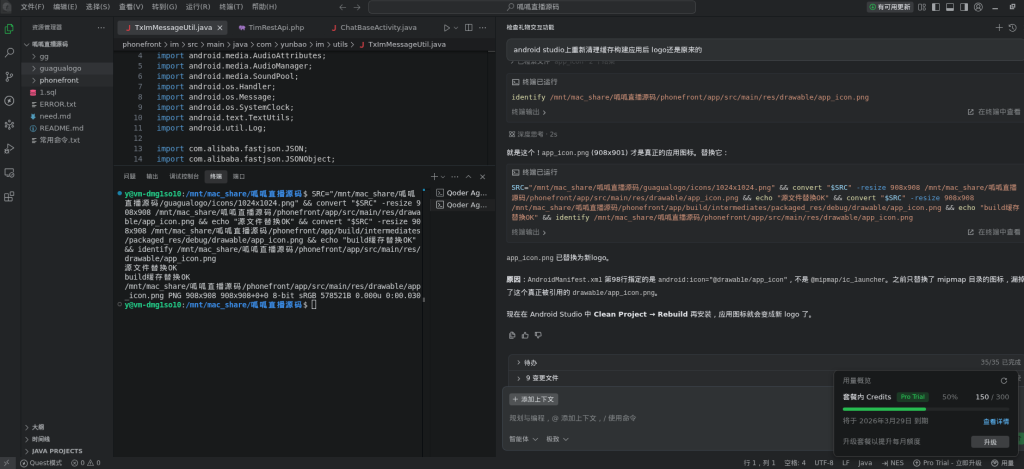This screenshot has height=469, width=1024.
Task: Open the Source Control view
Action: pos(9,76)
